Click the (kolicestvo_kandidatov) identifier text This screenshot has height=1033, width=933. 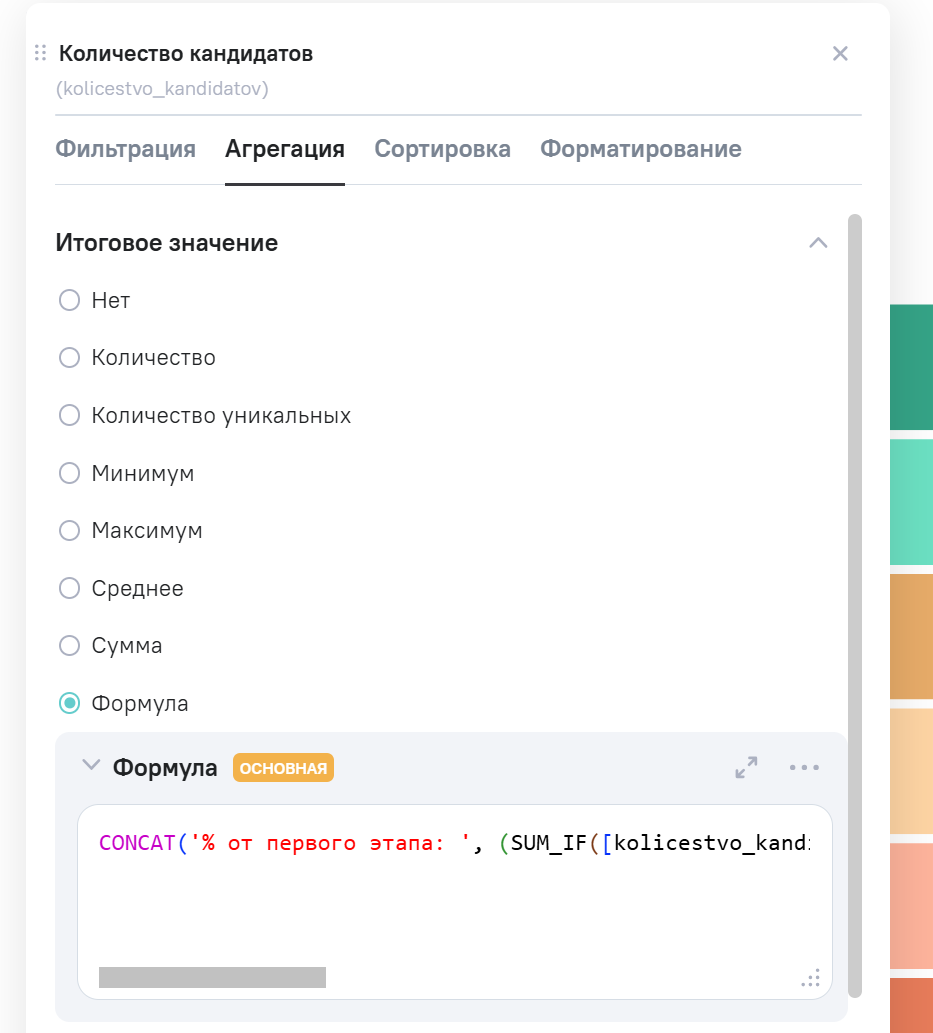[162, 89]
